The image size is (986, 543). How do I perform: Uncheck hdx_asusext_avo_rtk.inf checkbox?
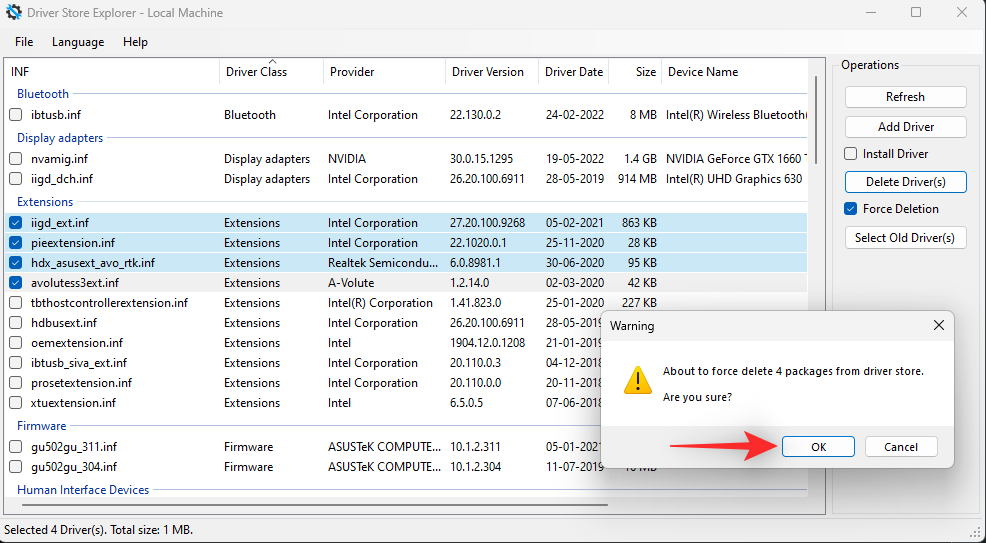[x=16, y=263]
